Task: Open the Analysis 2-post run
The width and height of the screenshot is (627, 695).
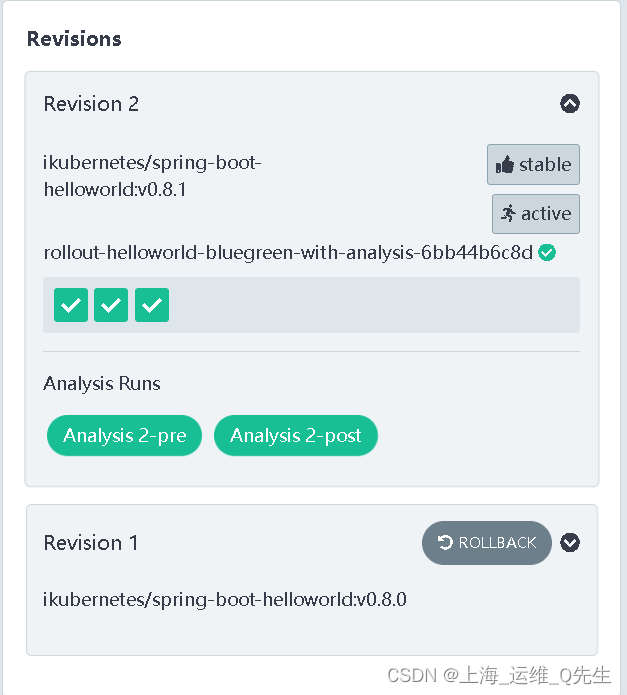Action: click(x=296, y=435)
